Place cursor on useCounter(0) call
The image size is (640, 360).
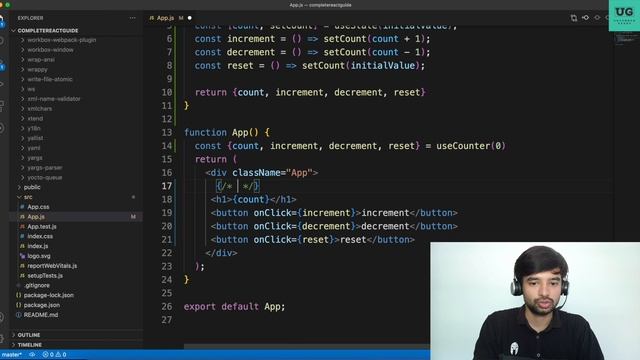(x=471, y=146)
